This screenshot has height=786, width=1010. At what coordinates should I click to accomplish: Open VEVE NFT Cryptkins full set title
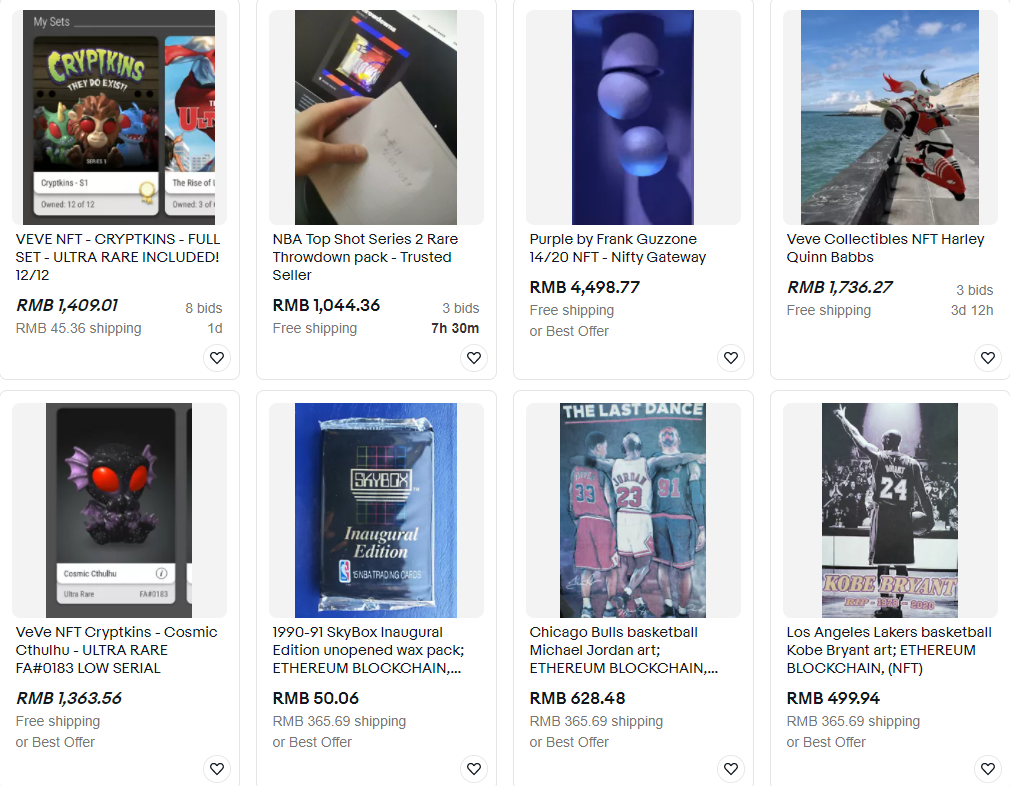[x=119, y=257]
